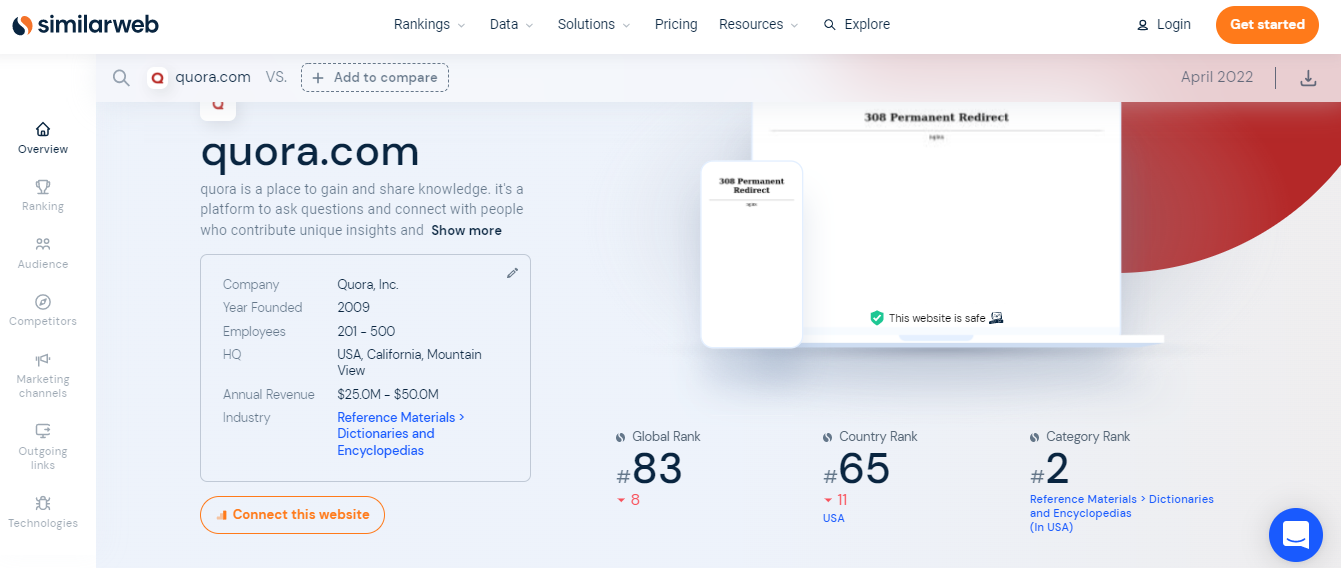Click the large quora.com heading

click(x=310, y=151)
